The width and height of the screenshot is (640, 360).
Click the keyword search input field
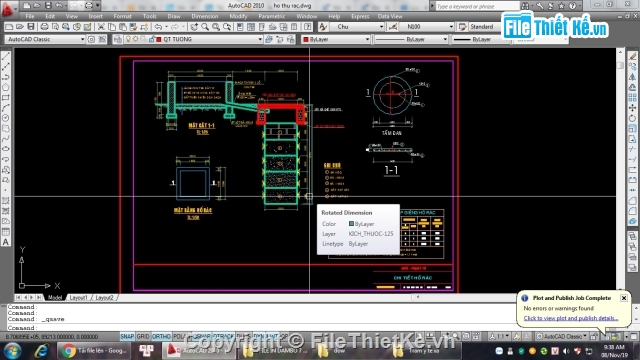coord(477,6)
